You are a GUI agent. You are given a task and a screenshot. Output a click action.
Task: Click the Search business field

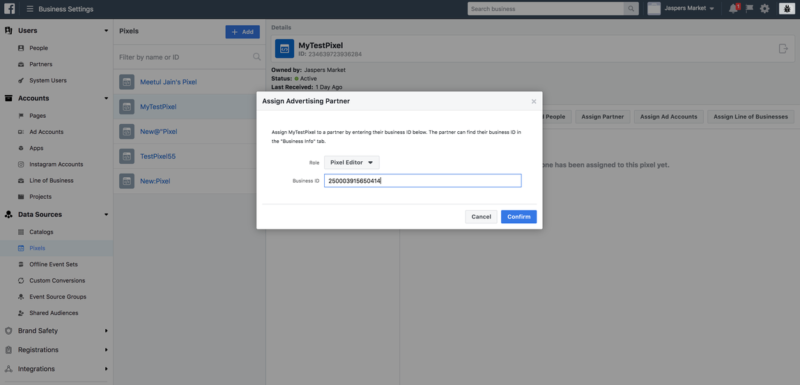[545, 9]
